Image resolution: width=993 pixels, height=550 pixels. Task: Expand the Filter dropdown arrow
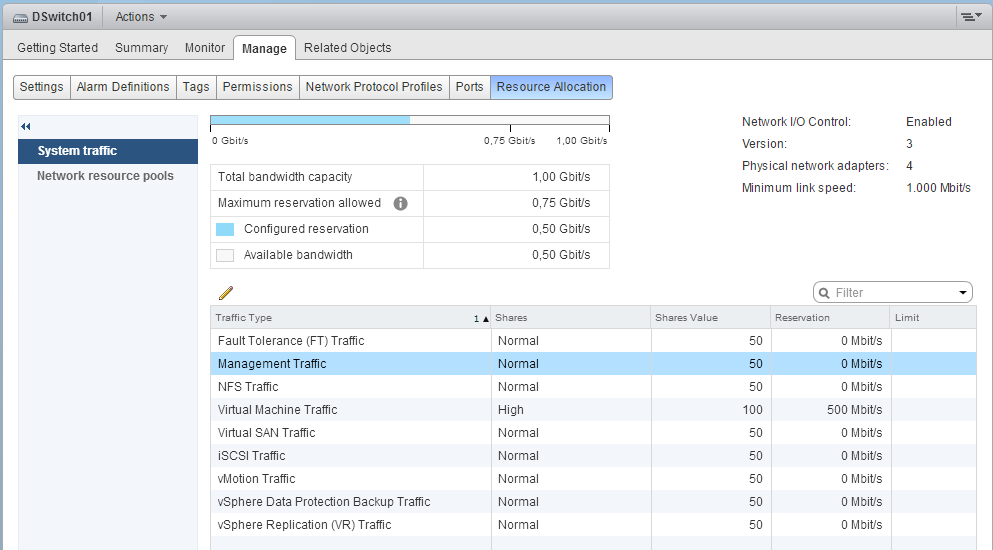coord(962,293)
